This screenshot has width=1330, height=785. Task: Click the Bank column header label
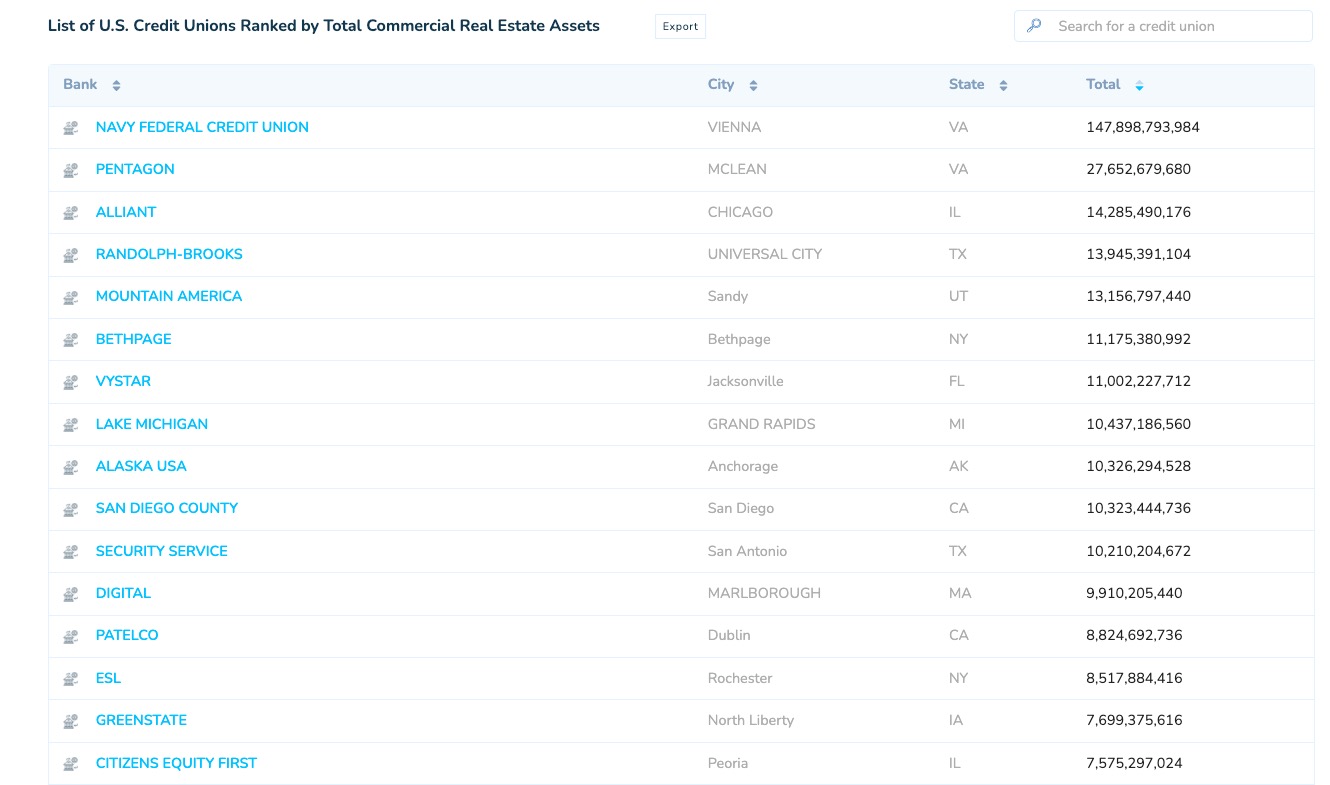tap(80, 84)
